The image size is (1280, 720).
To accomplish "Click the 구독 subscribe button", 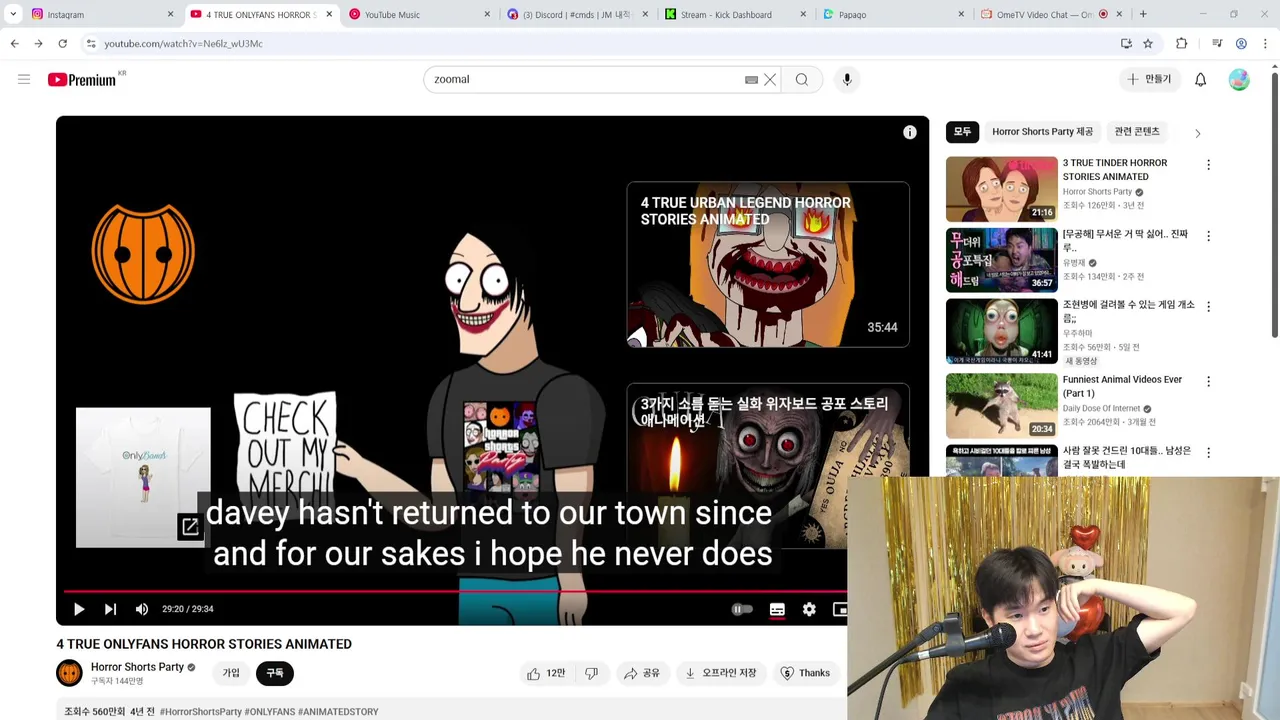I will tap(275, 674).
